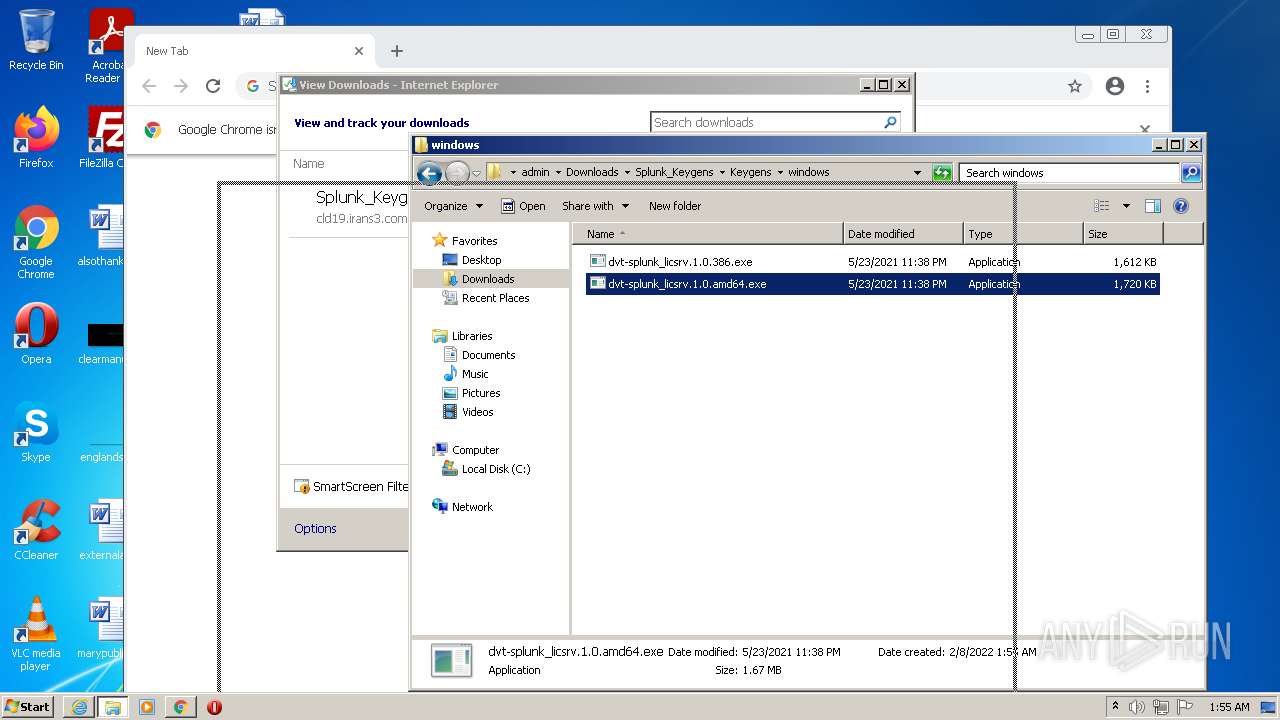Click Open in Explorer toolbar
The width and height of the screenshot is (1280, 720).
523,206
